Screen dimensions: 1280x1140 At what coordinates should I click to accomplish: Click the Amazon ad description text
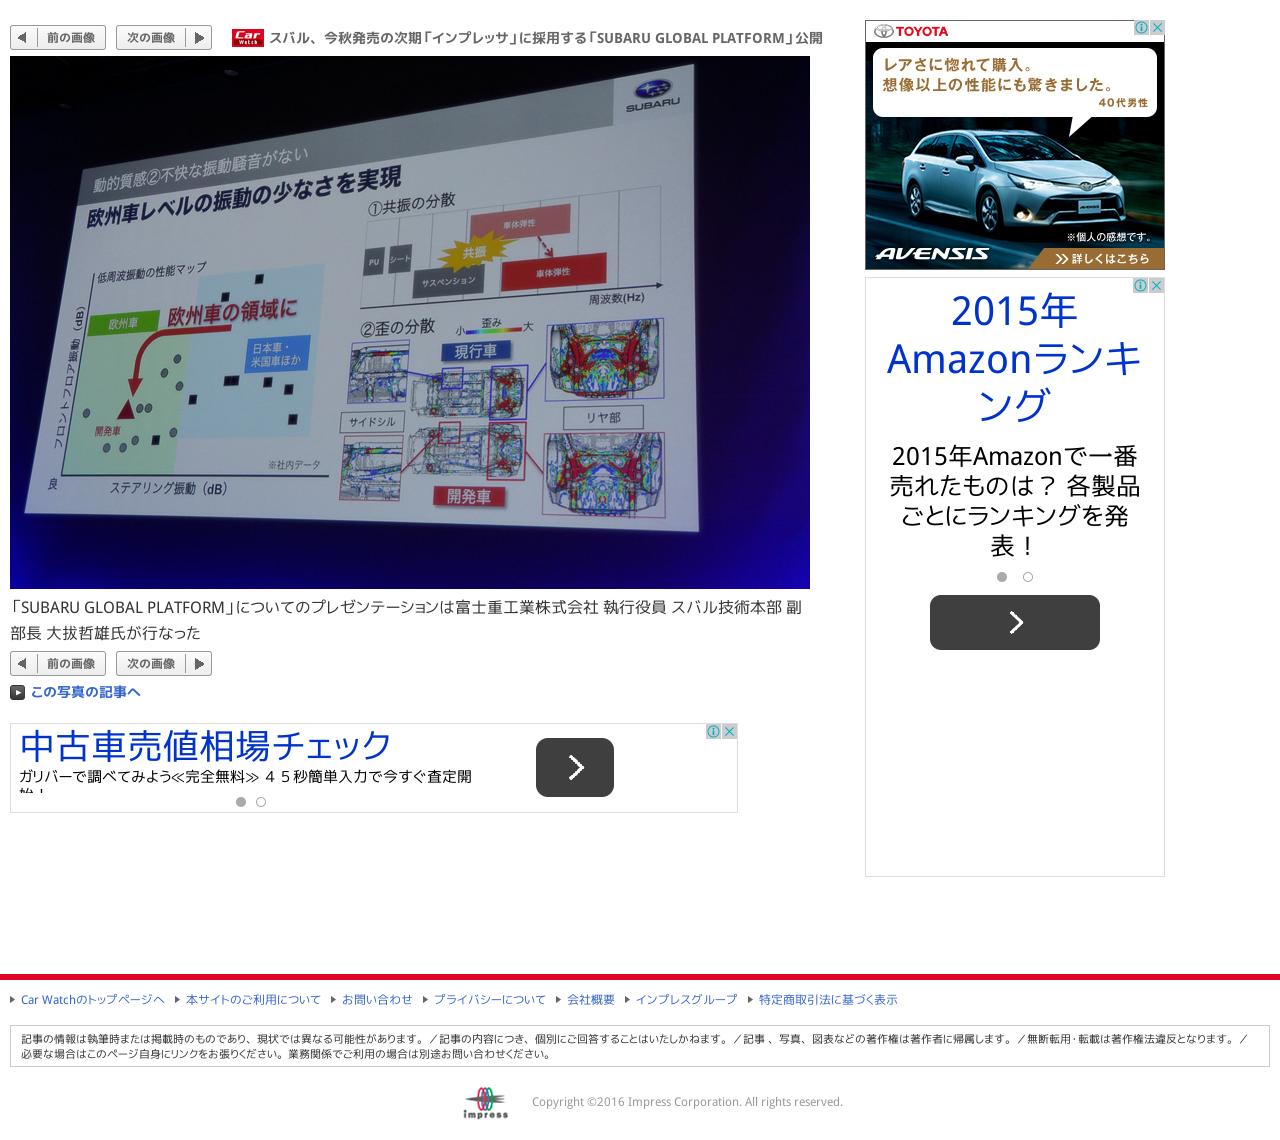click(x=1015, y=501)
